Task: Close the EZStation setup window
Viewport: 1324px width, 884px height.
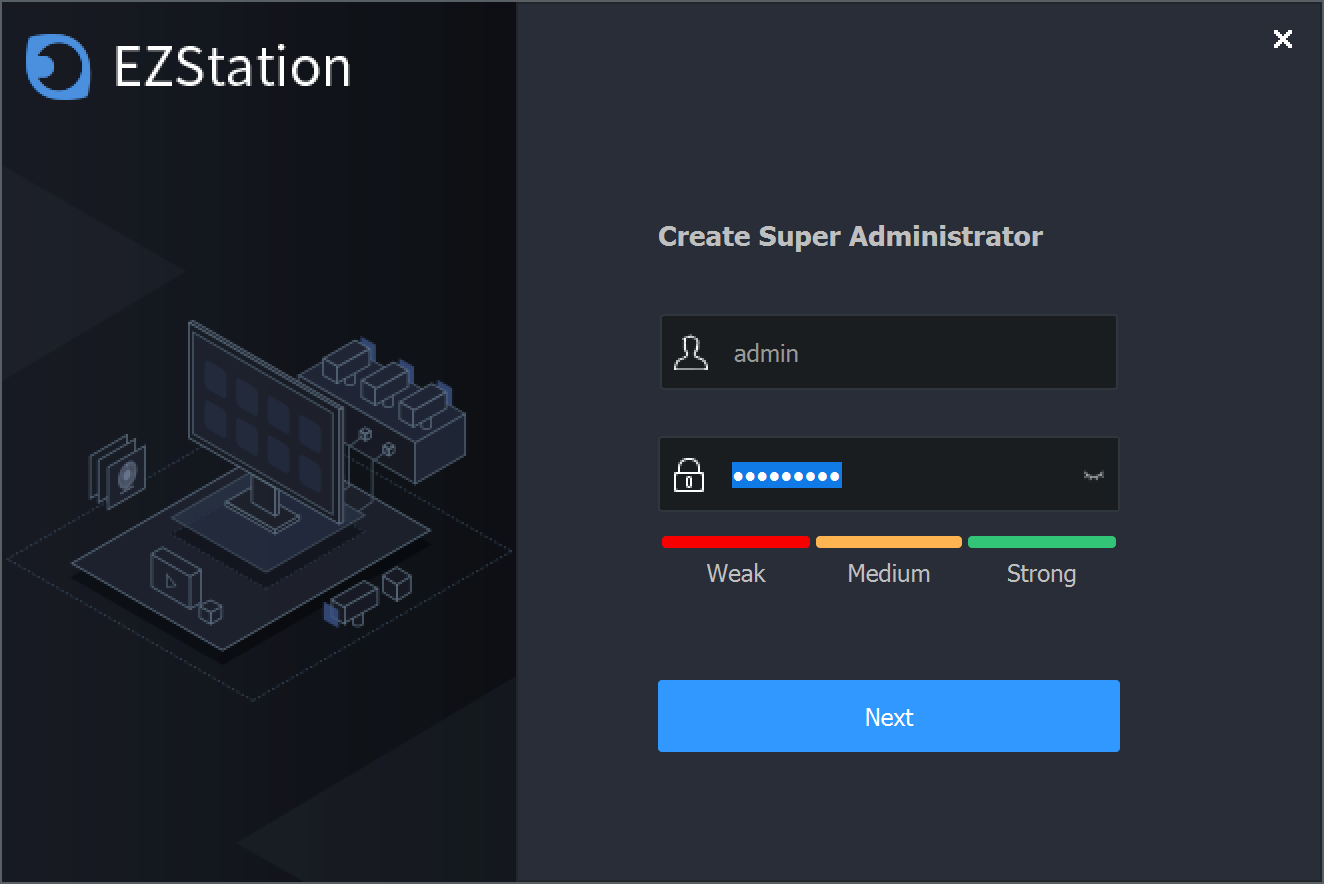Action: [1282, 39]
